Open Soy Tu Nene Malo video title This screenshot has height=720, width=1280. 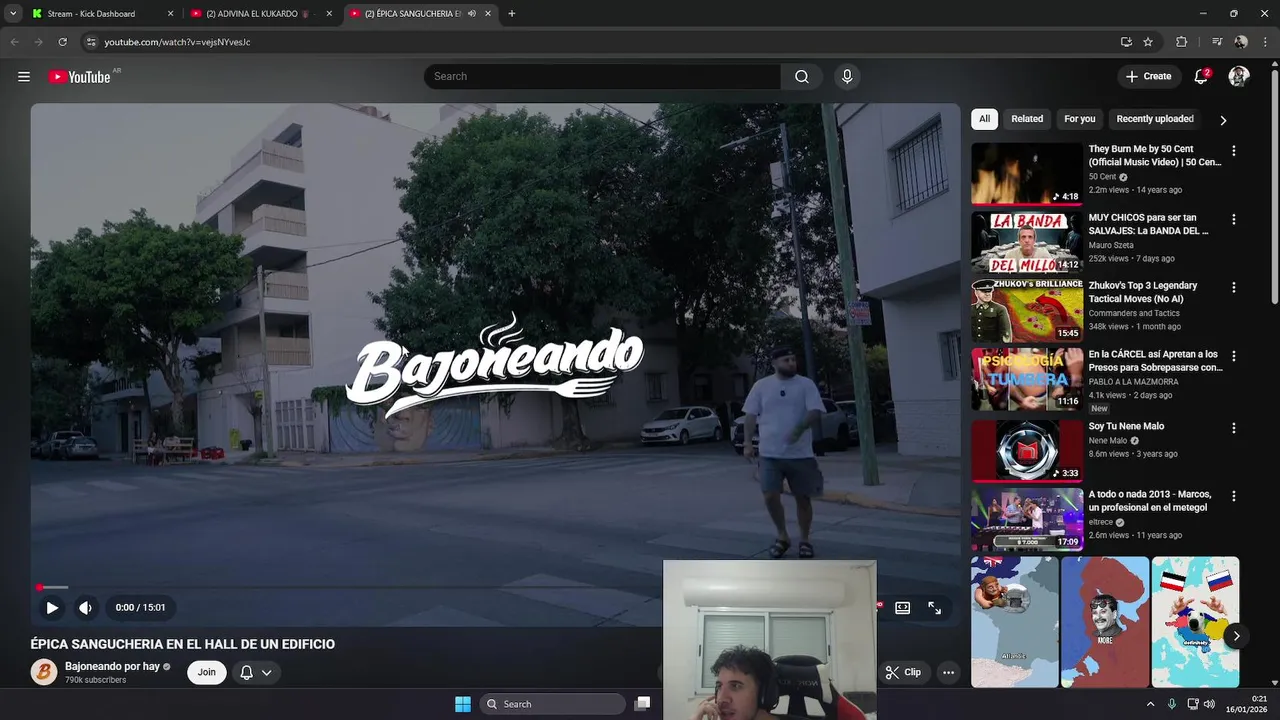[1126, 426]
